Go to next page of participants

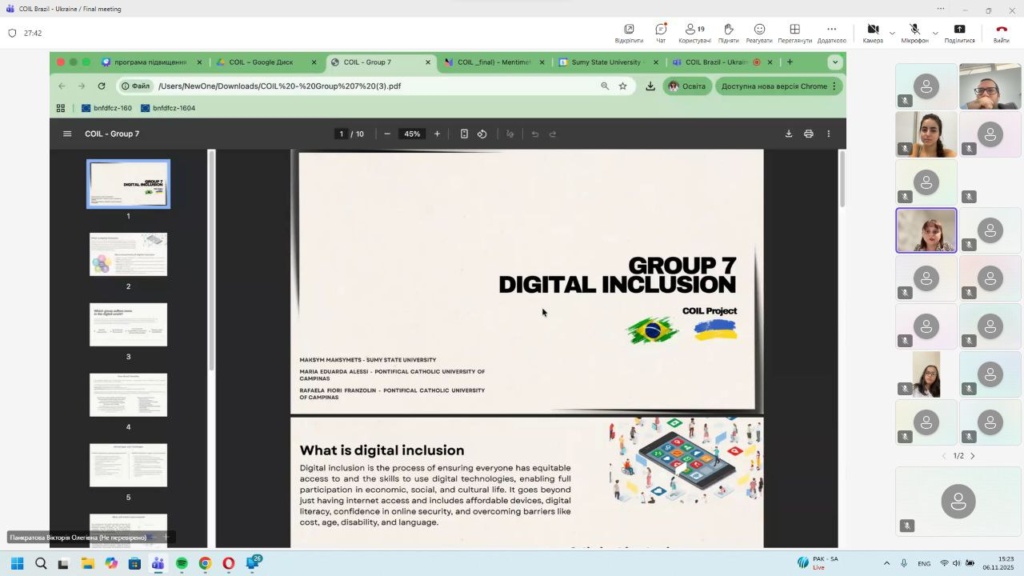click(x=972, y=456)
